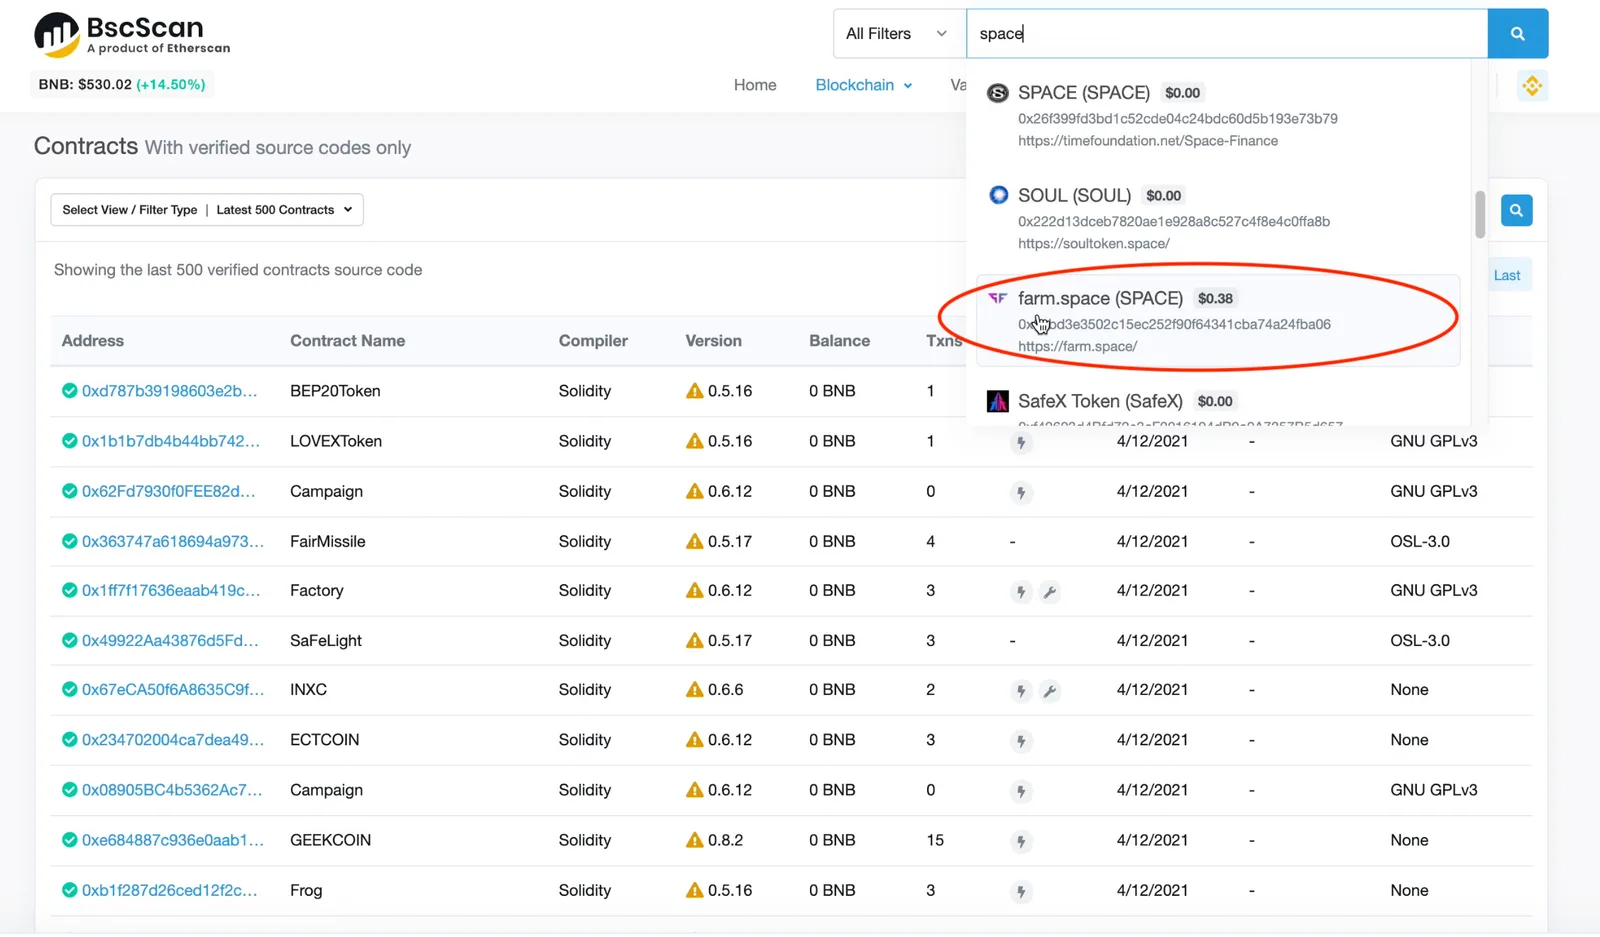Open contract address 0xb1f287d26ced12f2c...
This screenshot has height=937, width=1600.
170,890
